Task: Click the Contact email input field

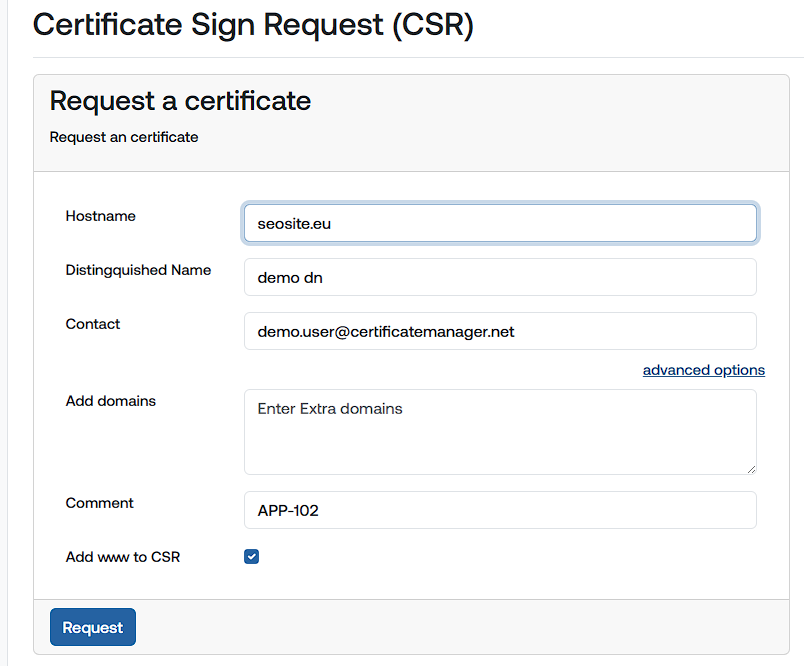Action: pyautogui.click(x=500, y=331)
